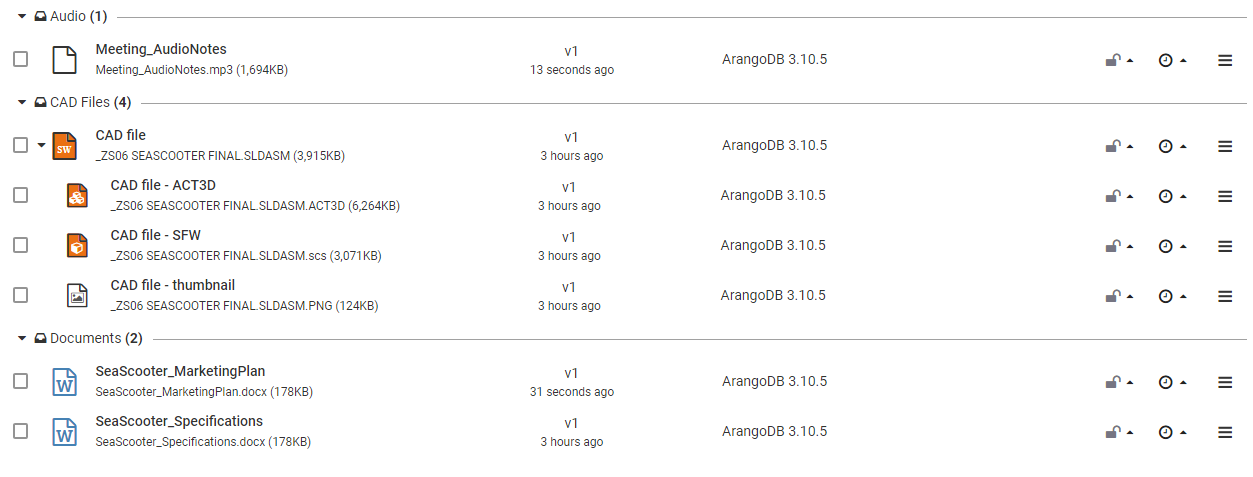Open hamburger menu for Meeting_AudioNotes row

[1225, 60]
